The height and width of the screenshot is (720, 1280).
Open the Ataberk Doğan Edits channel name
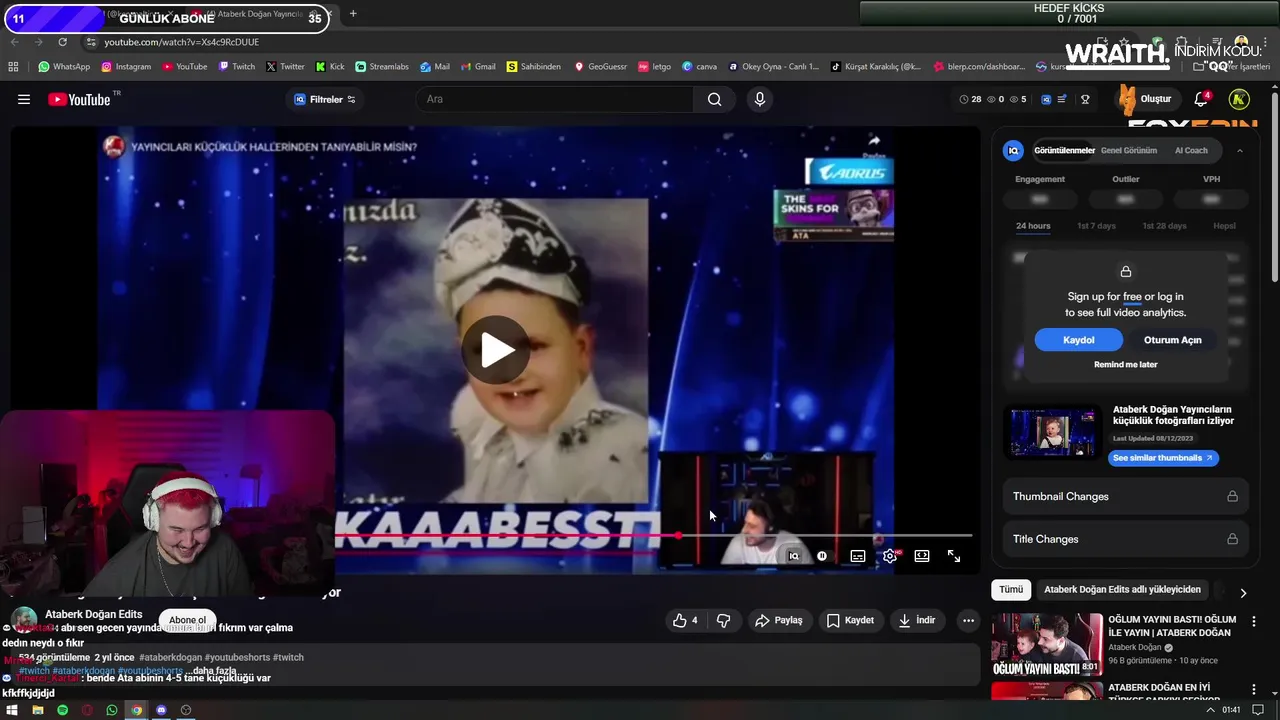(94, 614)
